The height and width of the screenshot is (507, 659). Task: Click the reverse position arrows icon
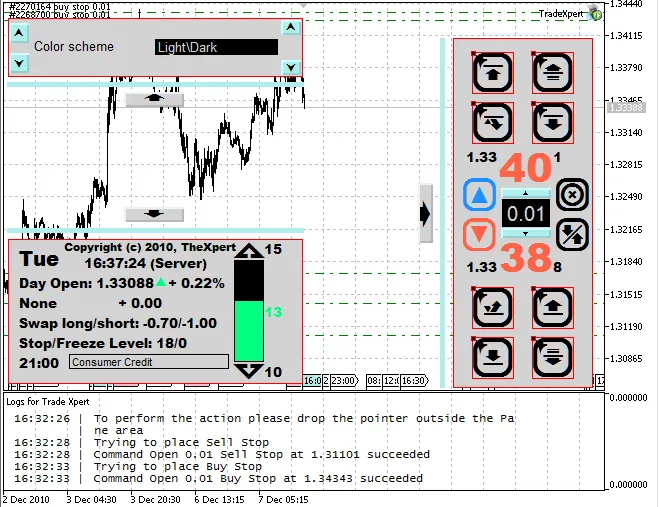pos(572,234)
